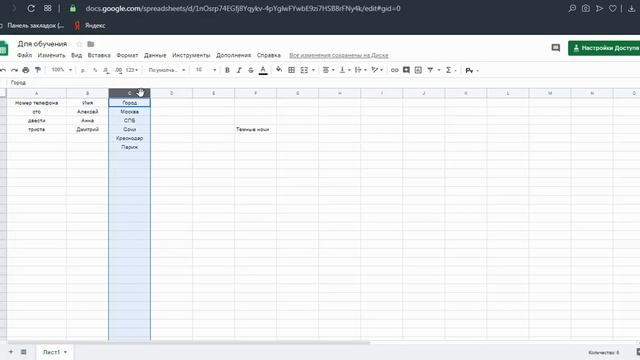Click the redo arrow in the toolbar
This screenshot has width=640, height=360.
[14, 70]
